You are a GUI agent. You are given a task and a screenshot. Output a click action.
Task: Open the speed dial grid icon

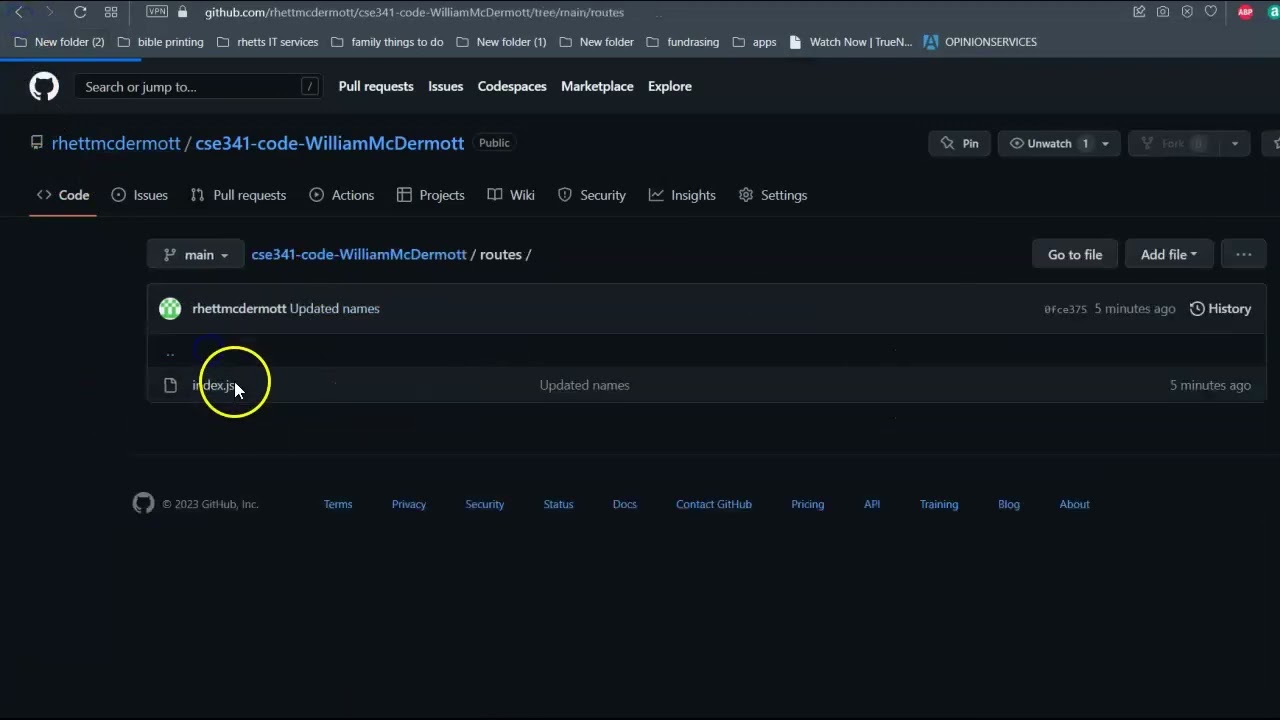pyautogui.click(x=111, y=12)
